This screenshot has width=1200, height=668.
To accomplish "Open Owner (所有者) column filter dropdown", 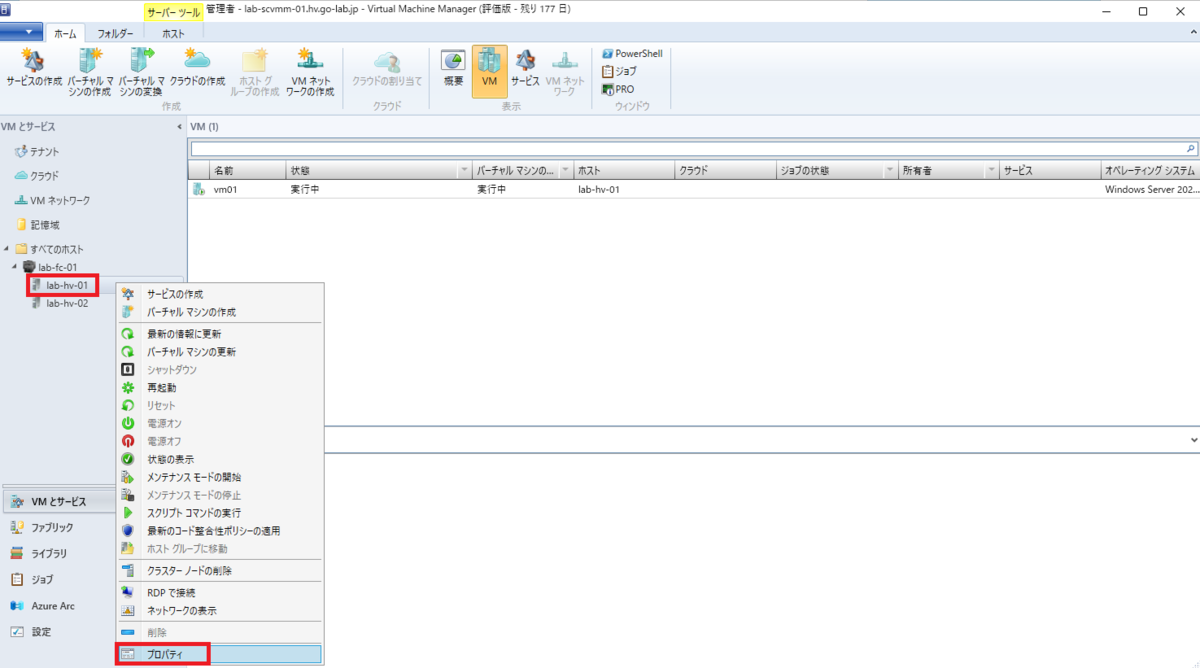I will pos(991,171).
